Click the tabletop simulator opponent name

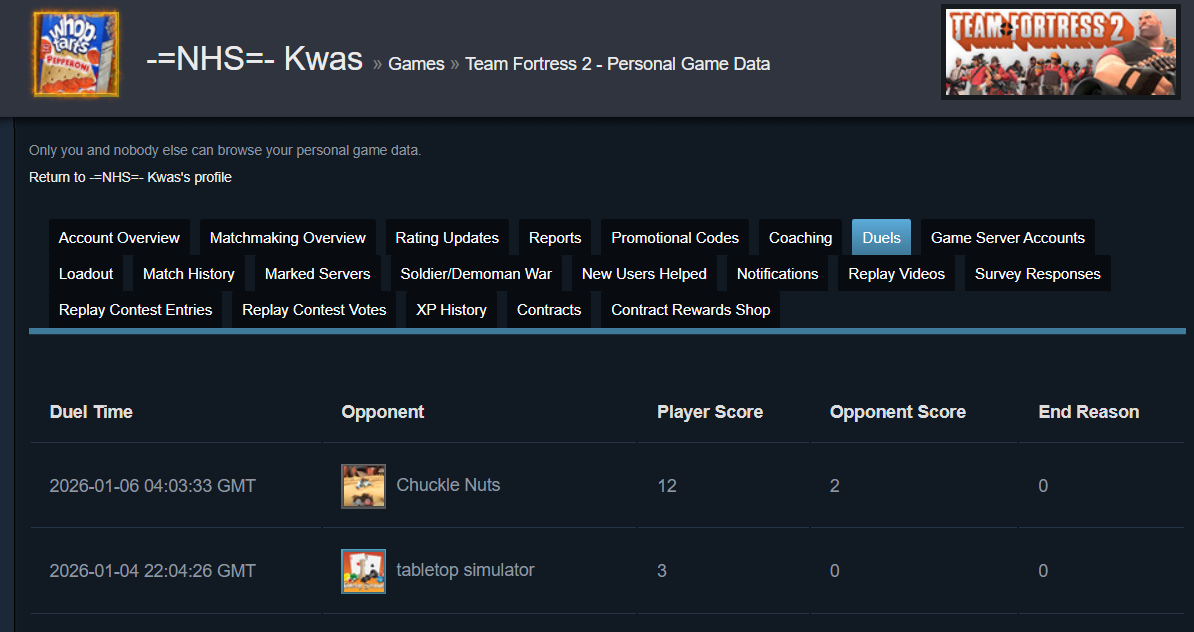point(465,570)
